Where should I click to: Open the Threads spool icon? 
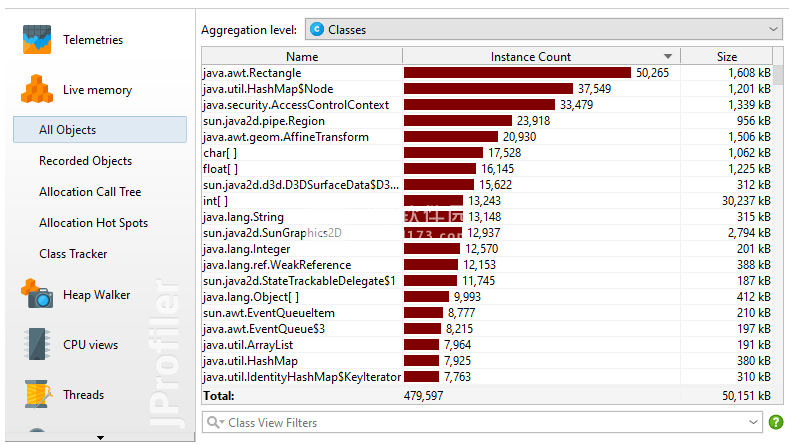pyautogui.click(x=38, y=394)
